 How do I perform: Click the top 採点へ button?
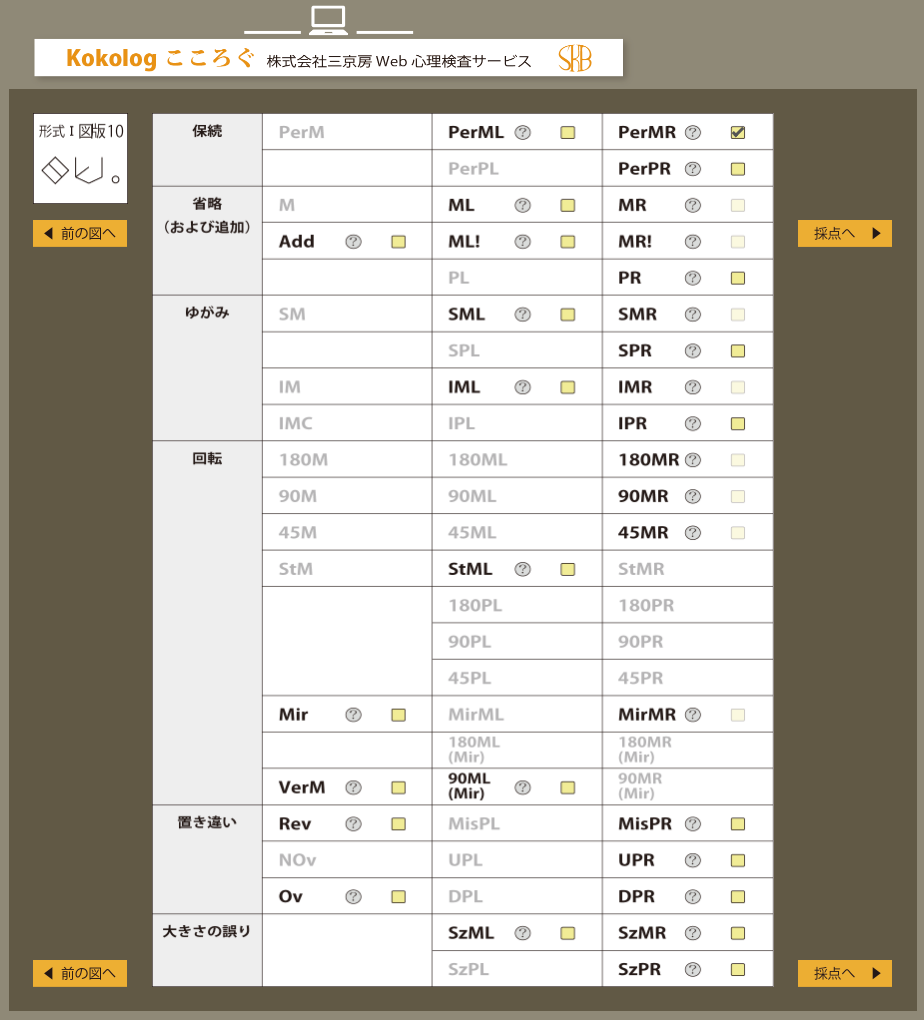click(844, 234)
